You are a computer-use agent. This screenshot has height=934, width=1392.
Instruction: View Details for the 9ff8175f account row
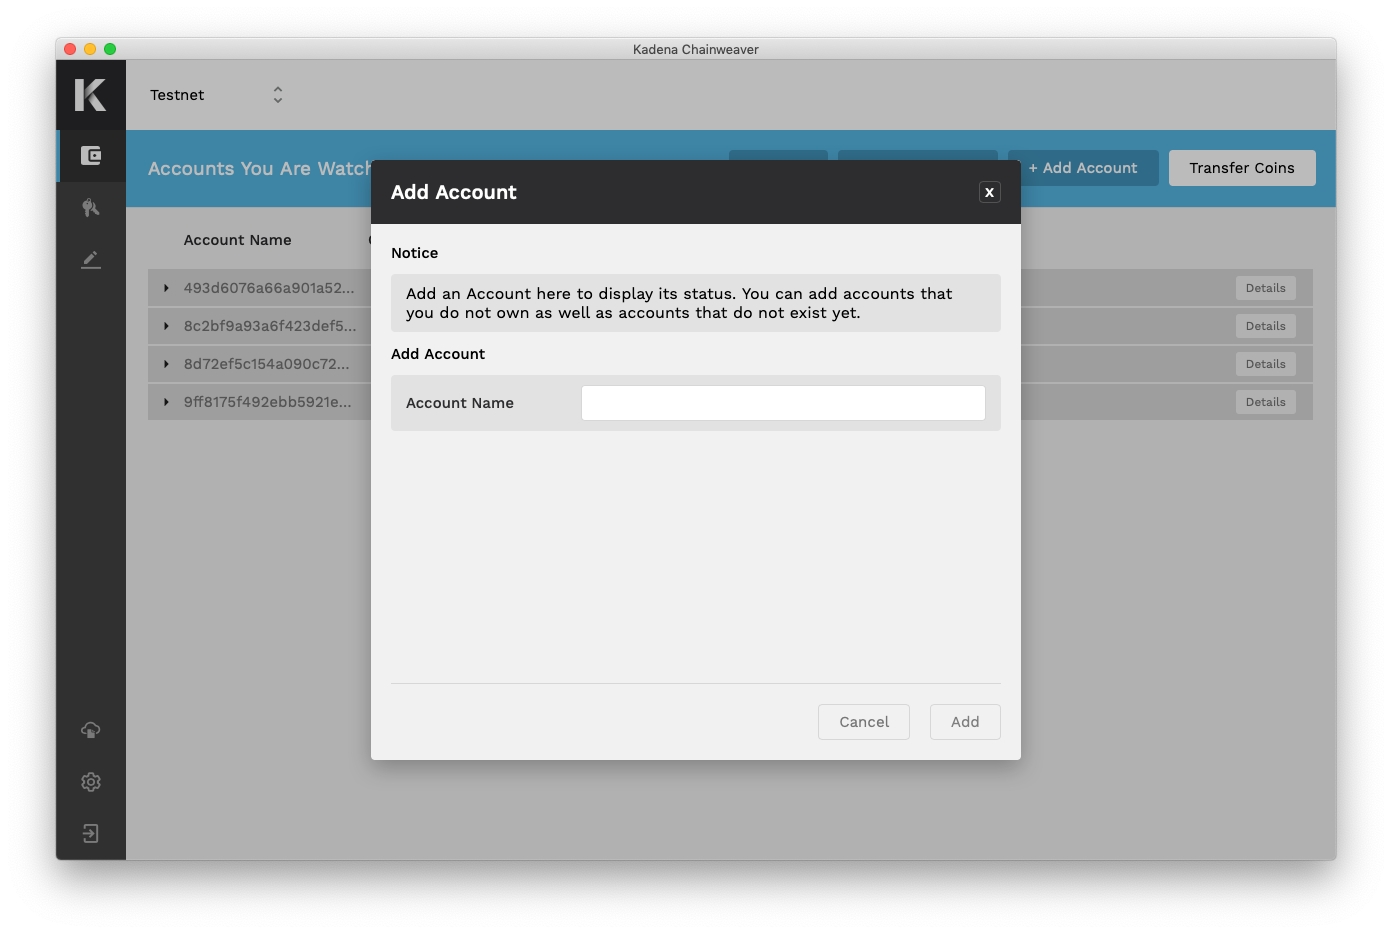pyautogui.click(x=1265, y=402)
